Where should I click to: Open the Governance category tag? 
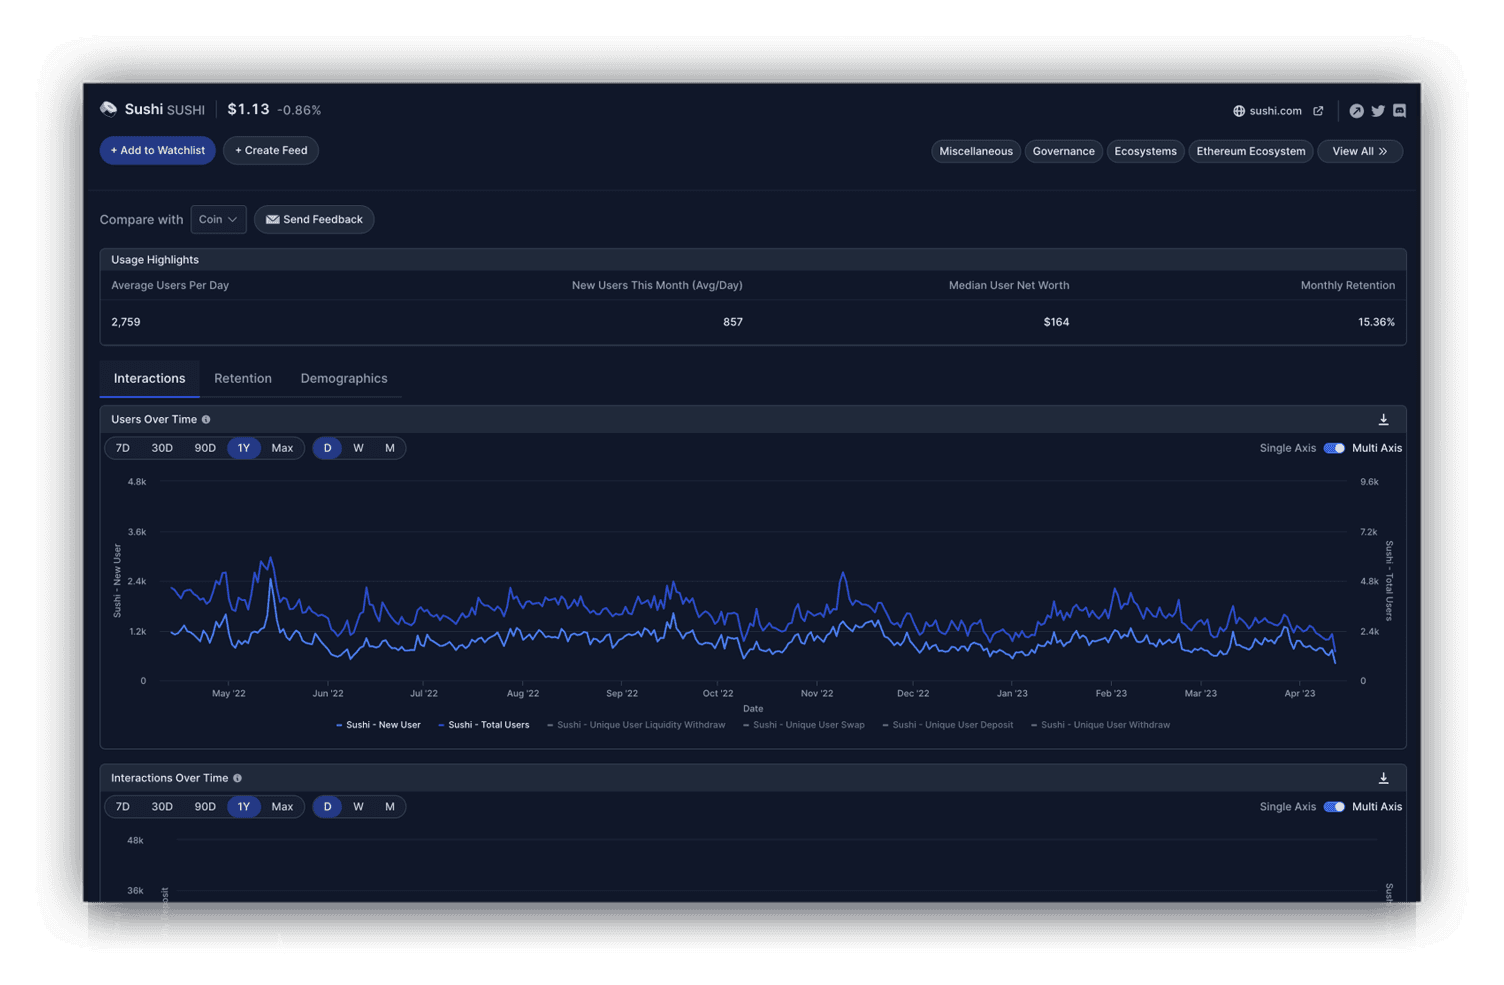click(1063, 151)
